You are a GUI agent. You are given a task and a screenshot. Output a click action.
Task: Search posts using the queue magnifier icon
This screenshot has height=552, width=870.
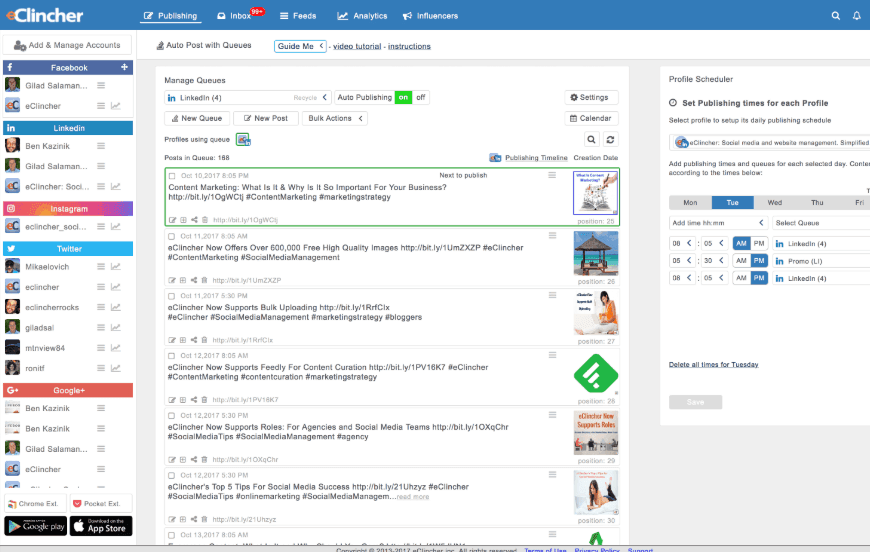(591, 140)
